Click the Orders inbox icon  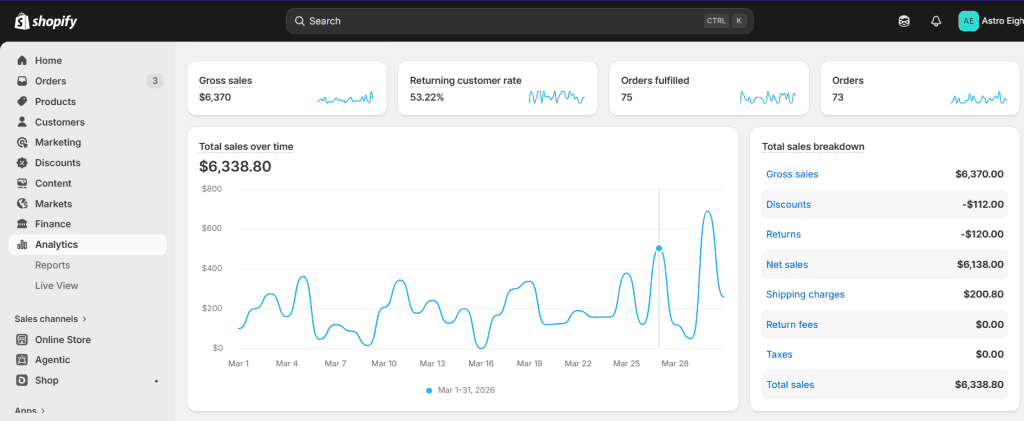click(22, 81)
